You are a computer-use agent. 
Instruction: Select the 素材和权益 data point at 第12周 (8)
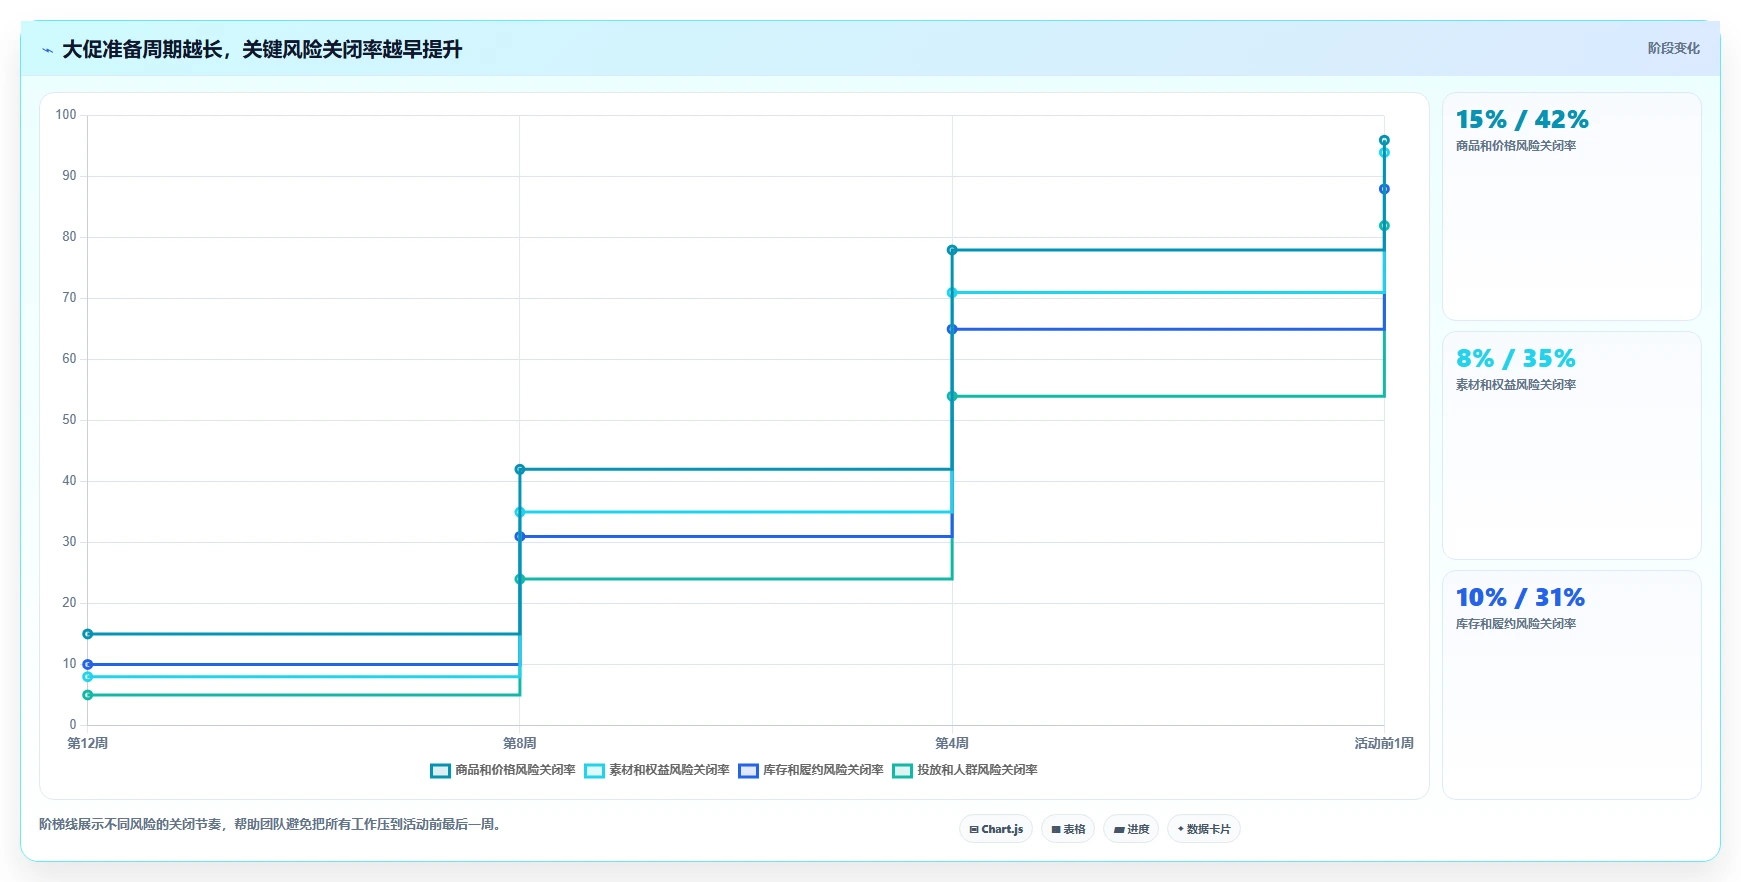[87, 677]
